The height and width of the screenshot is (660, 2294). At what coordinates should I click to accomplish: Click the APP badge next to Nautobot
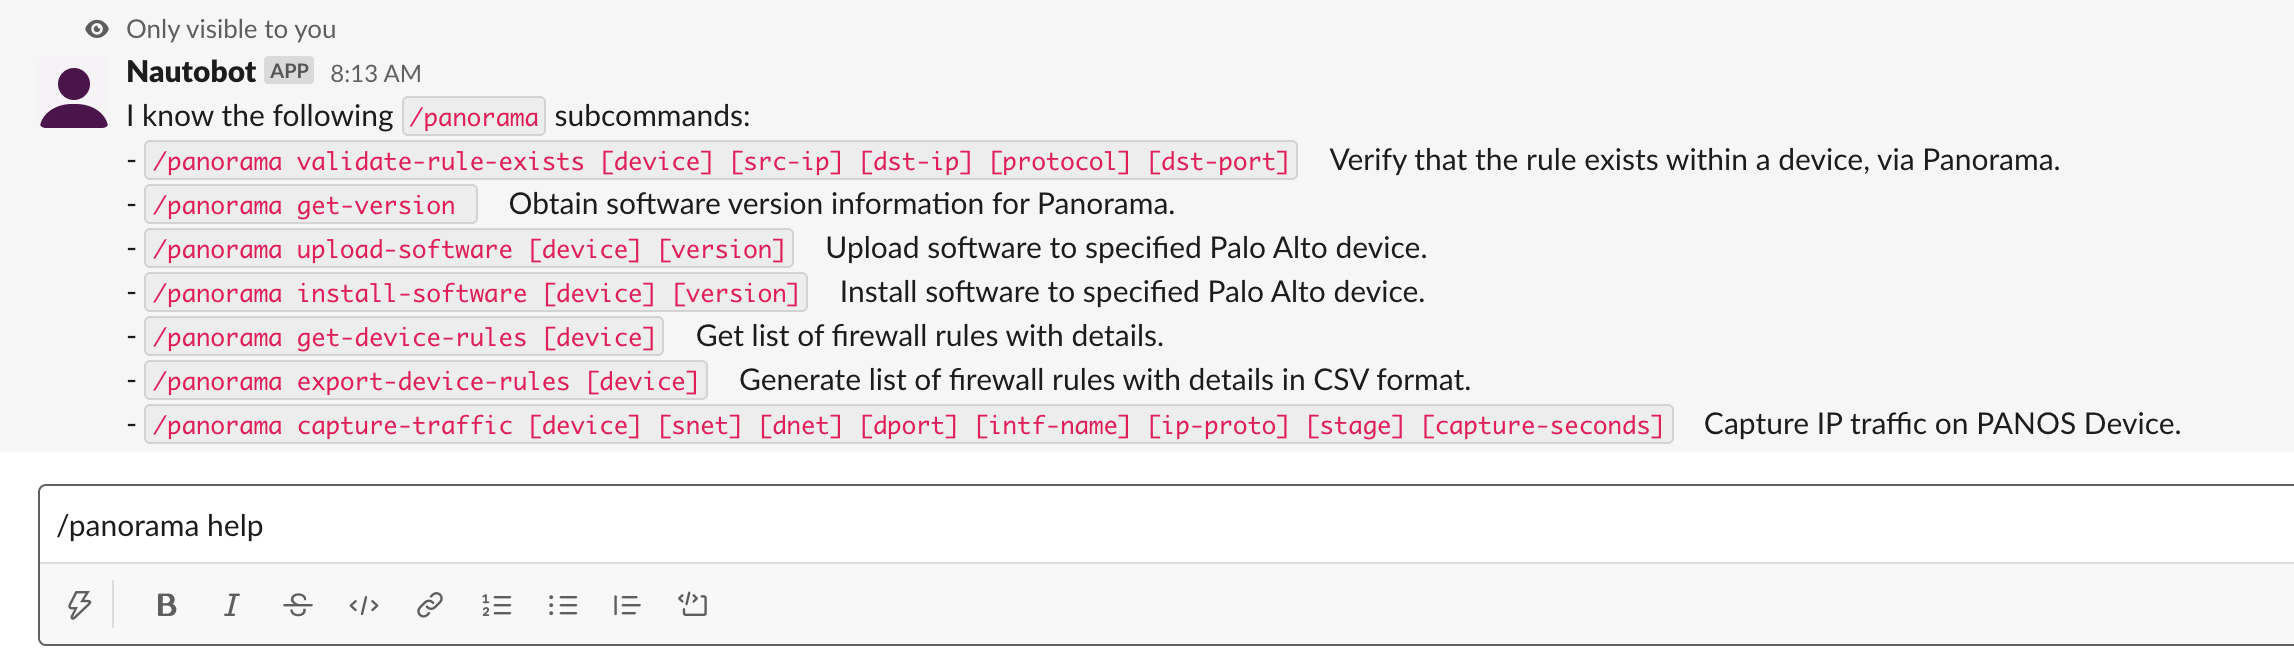coord(290,71)
